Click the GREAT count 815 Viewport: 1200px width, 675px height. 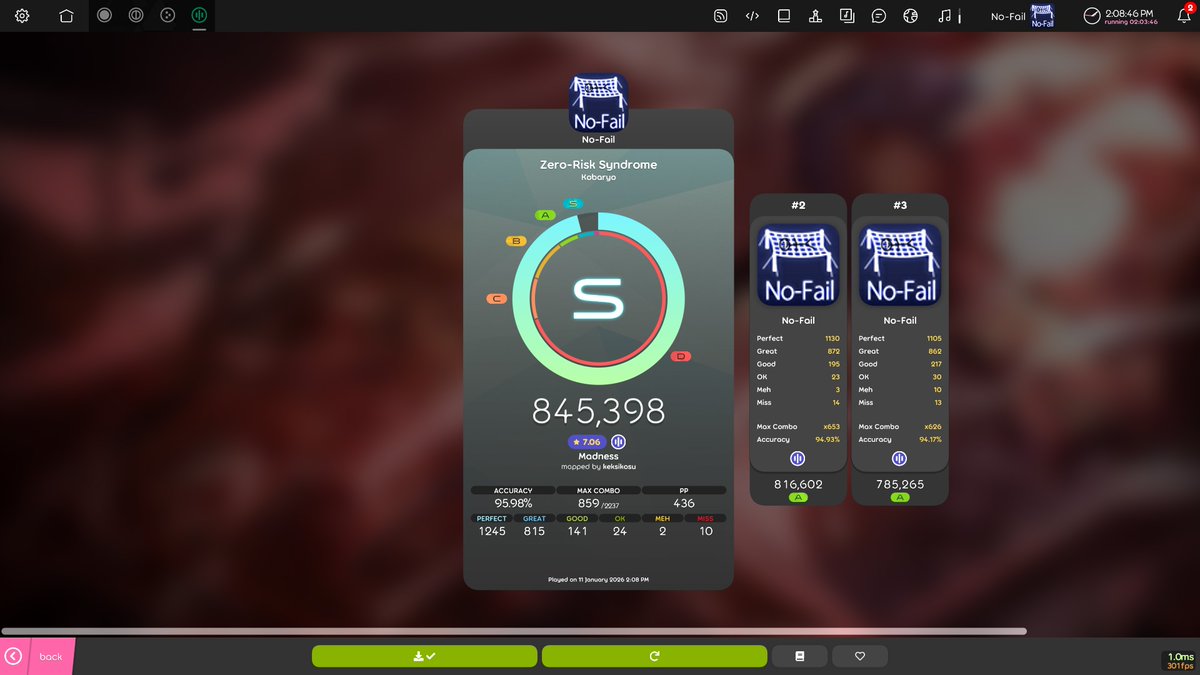click(534, 531)
